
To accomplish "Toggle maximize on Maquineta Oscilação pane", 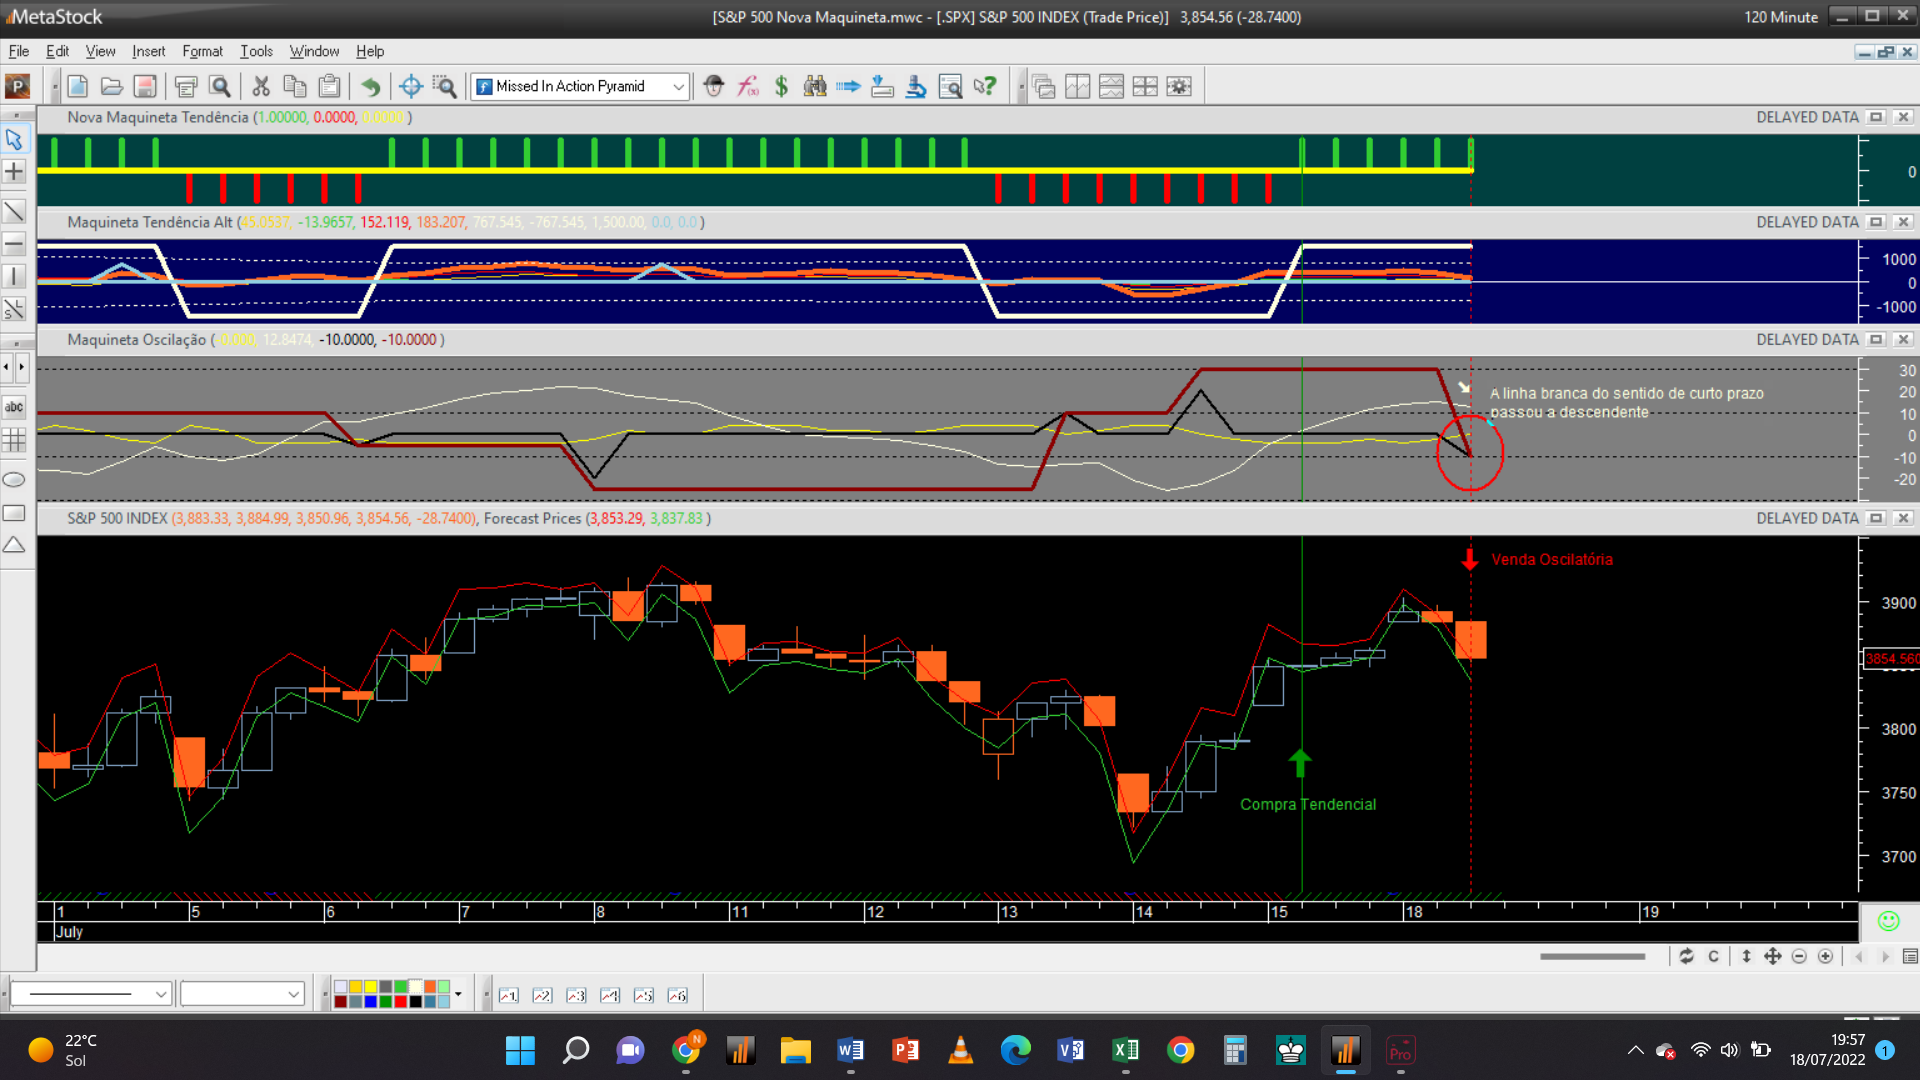I will pyautogui.click(x=1876, y=340).
